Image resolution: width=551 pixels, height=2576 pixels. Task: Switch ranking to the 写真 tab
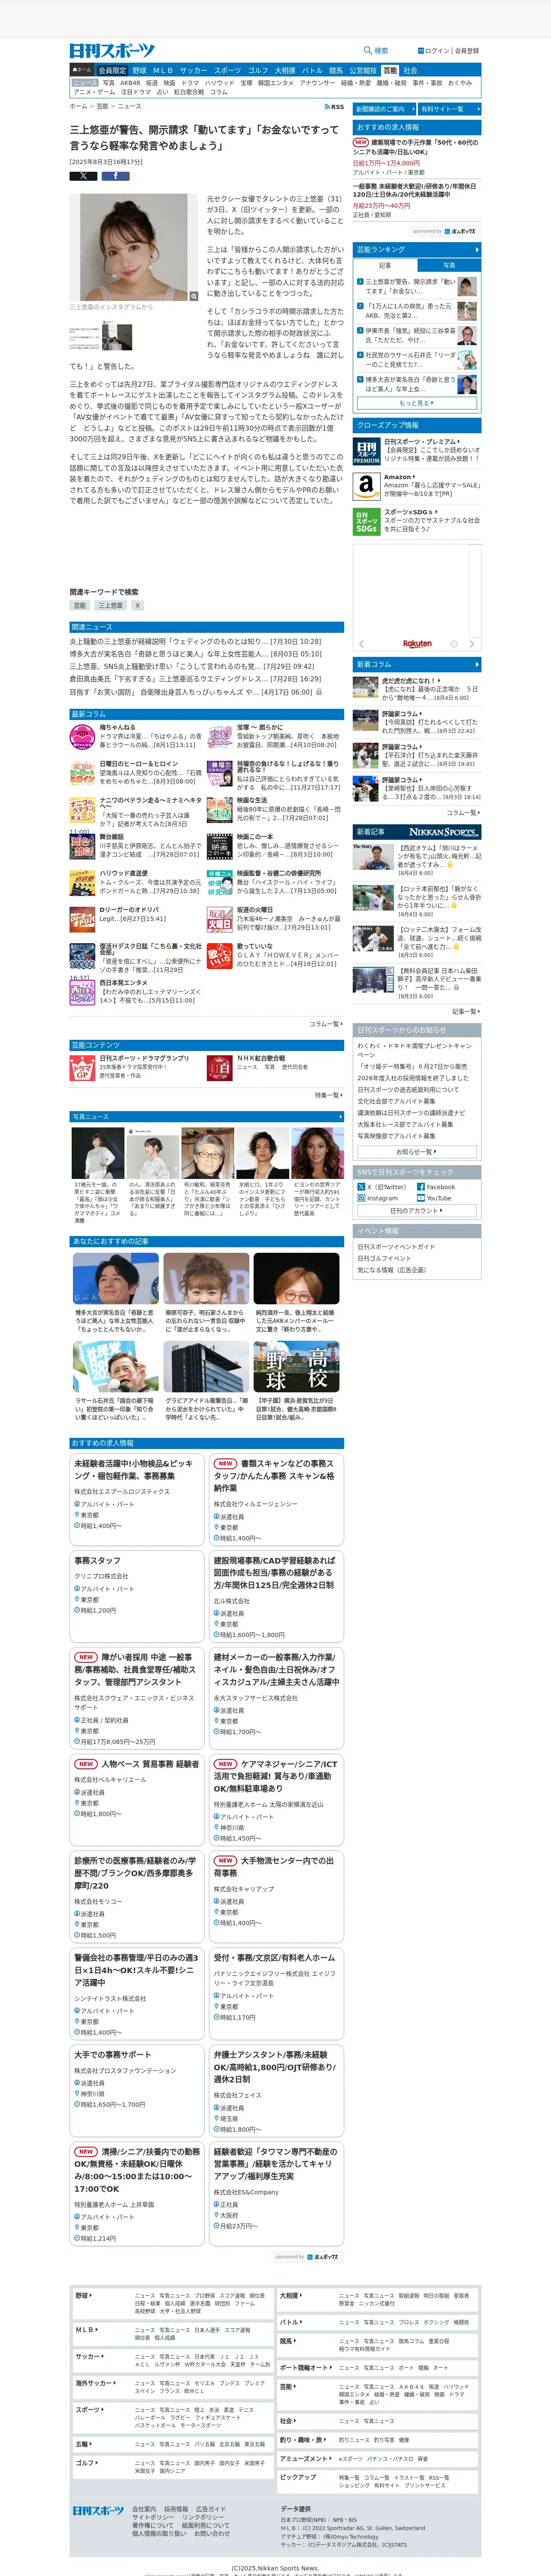pyautogui.click(x=449, y=265)
